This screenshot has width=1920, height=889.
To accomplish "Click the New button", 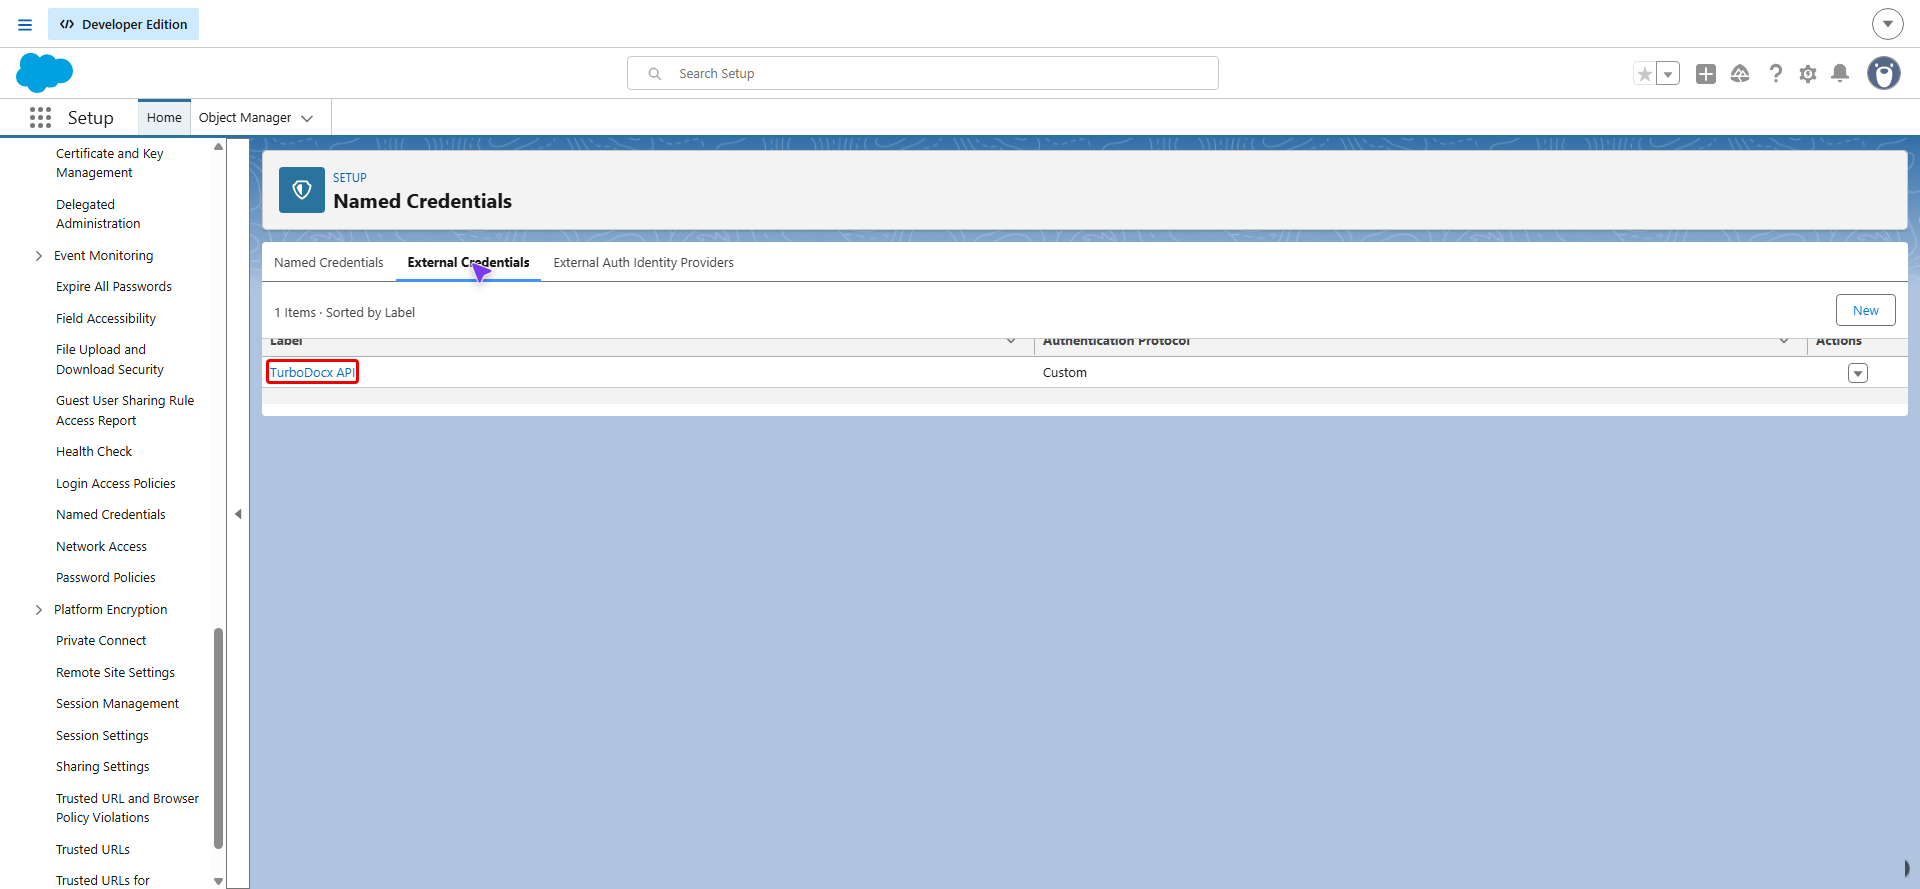I will [x=1866, y=311].
